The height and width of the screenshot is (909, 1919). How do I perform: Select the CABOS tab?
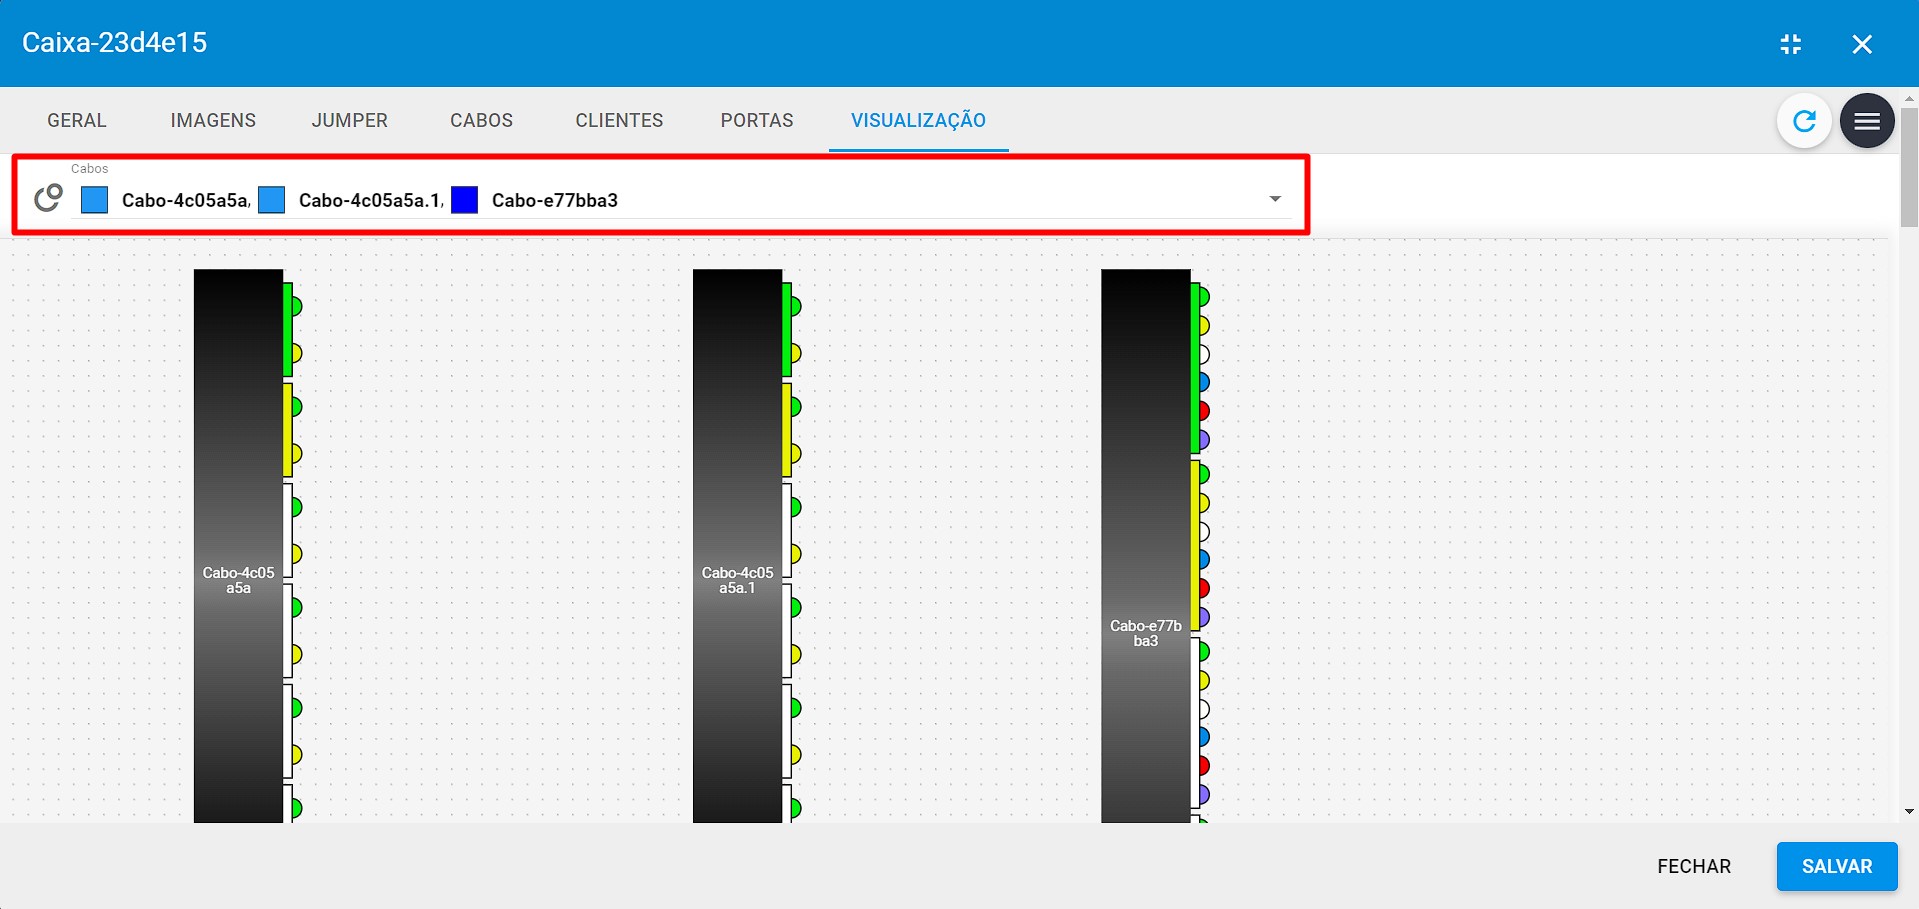click(x=481, y=120)
